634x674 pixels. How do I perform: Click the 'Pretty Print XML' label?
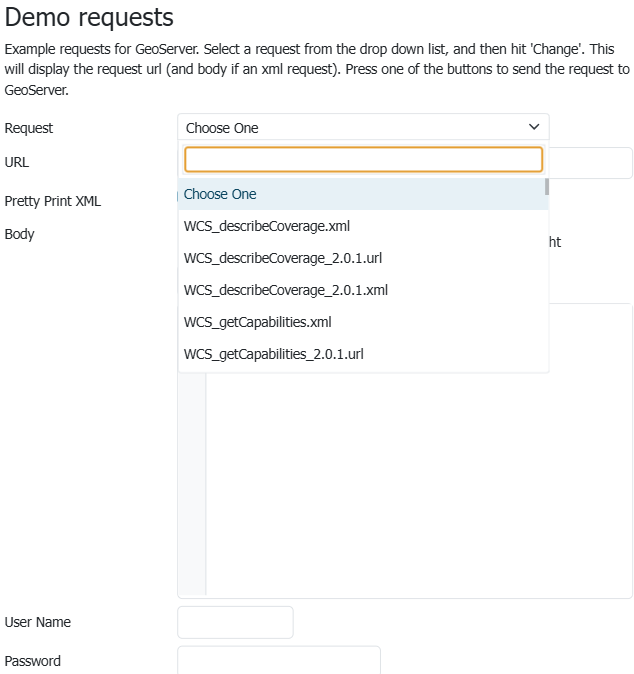click(x=53, y=201)
